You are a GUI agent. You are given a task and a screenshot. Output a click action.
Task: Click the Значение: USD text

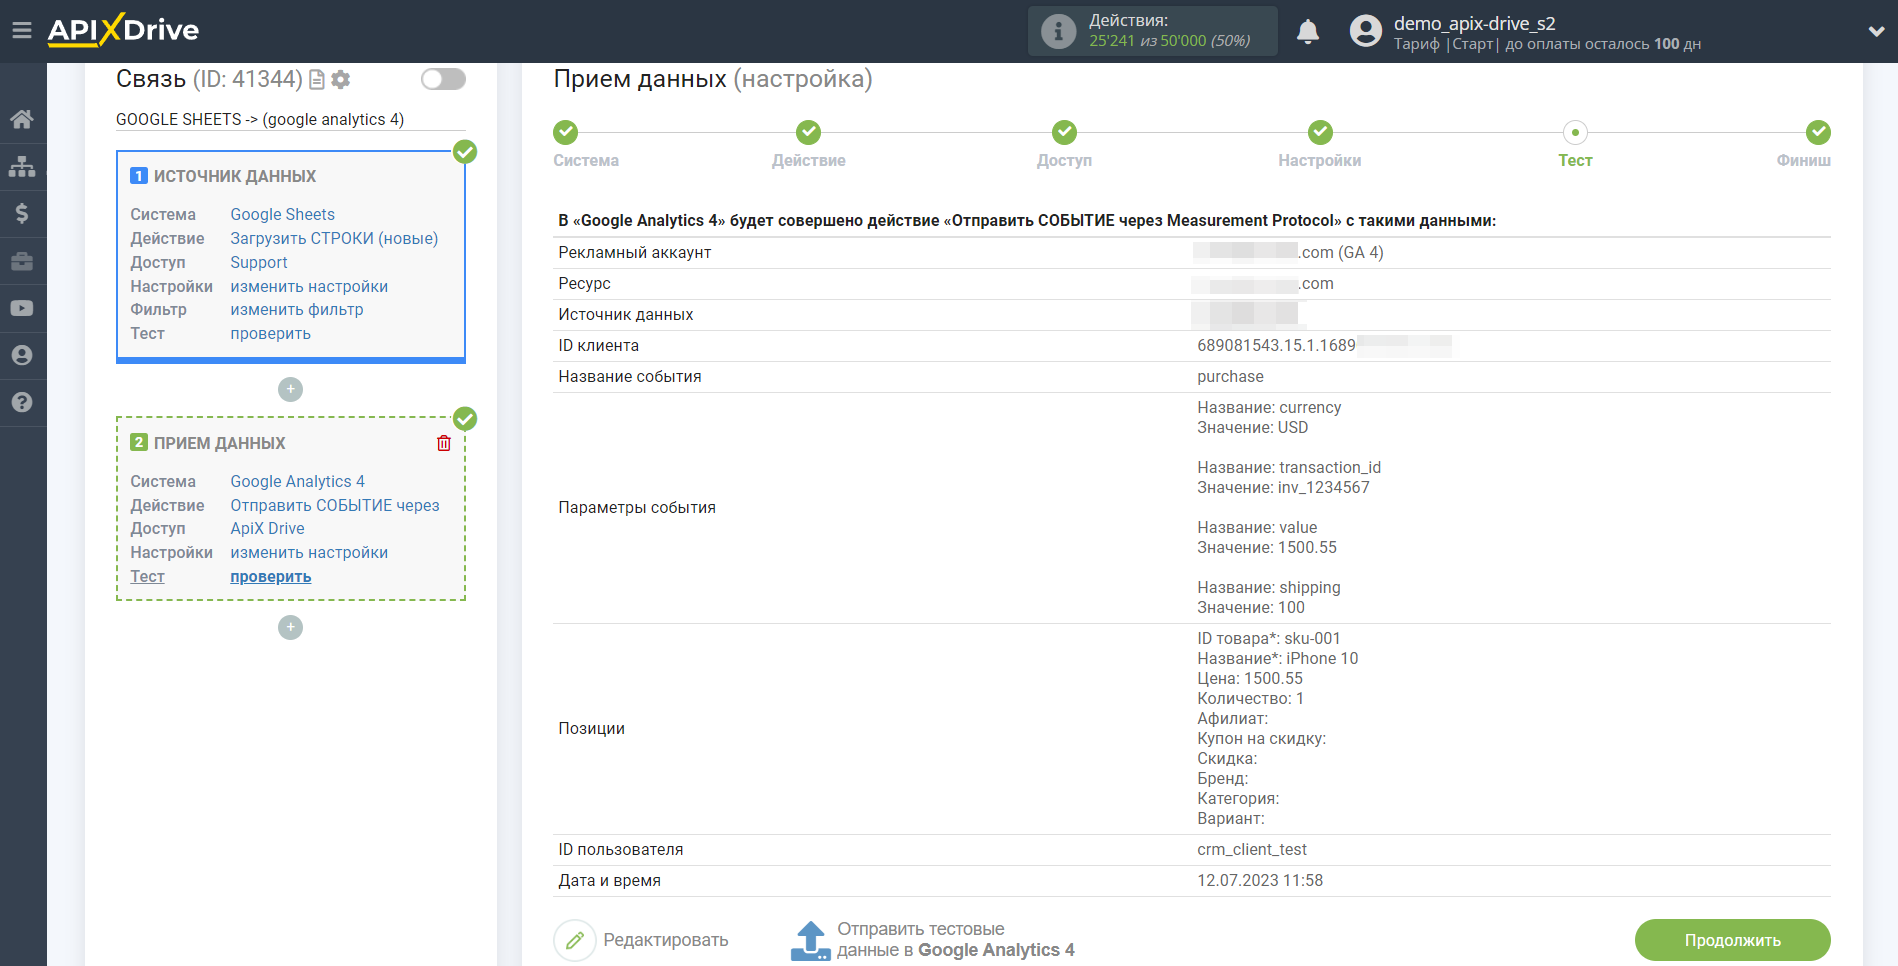pyautogui.click(x=1252, y=428)
